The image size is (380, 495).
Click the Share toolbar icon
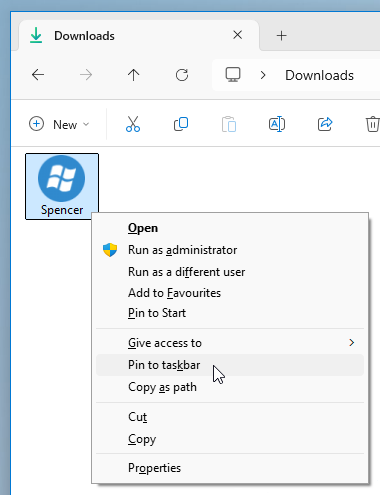[x=325, y=124]
